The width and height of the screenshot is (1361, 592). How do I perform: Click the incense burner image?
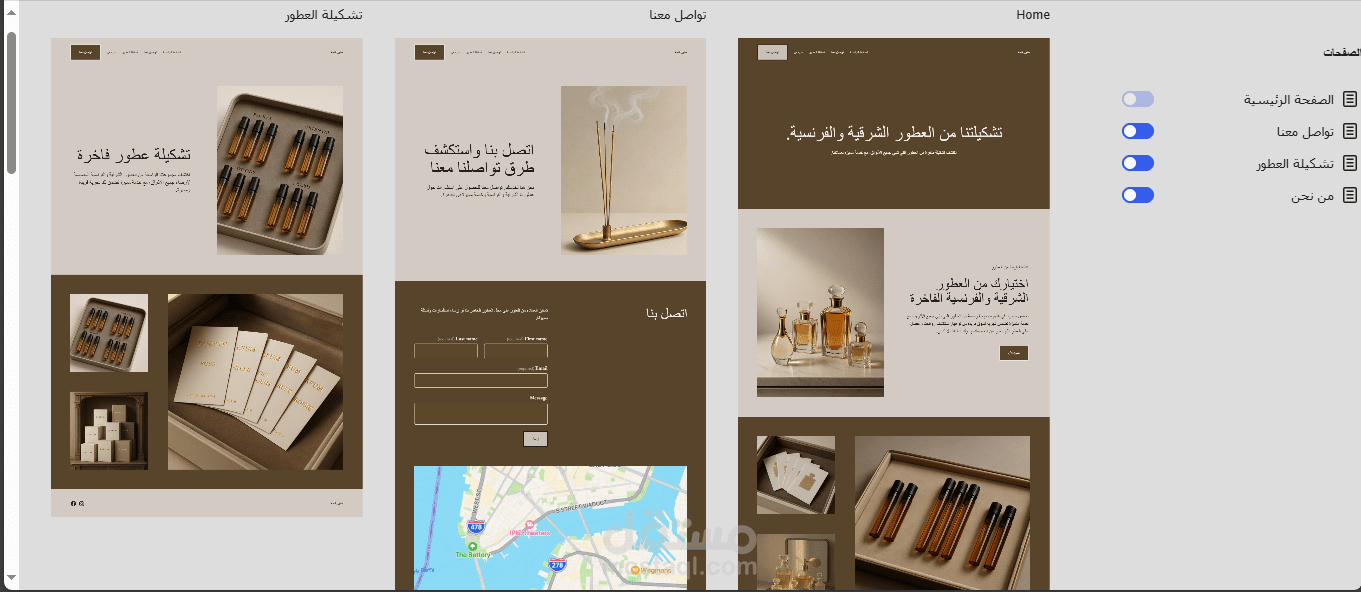click(624, 170)
